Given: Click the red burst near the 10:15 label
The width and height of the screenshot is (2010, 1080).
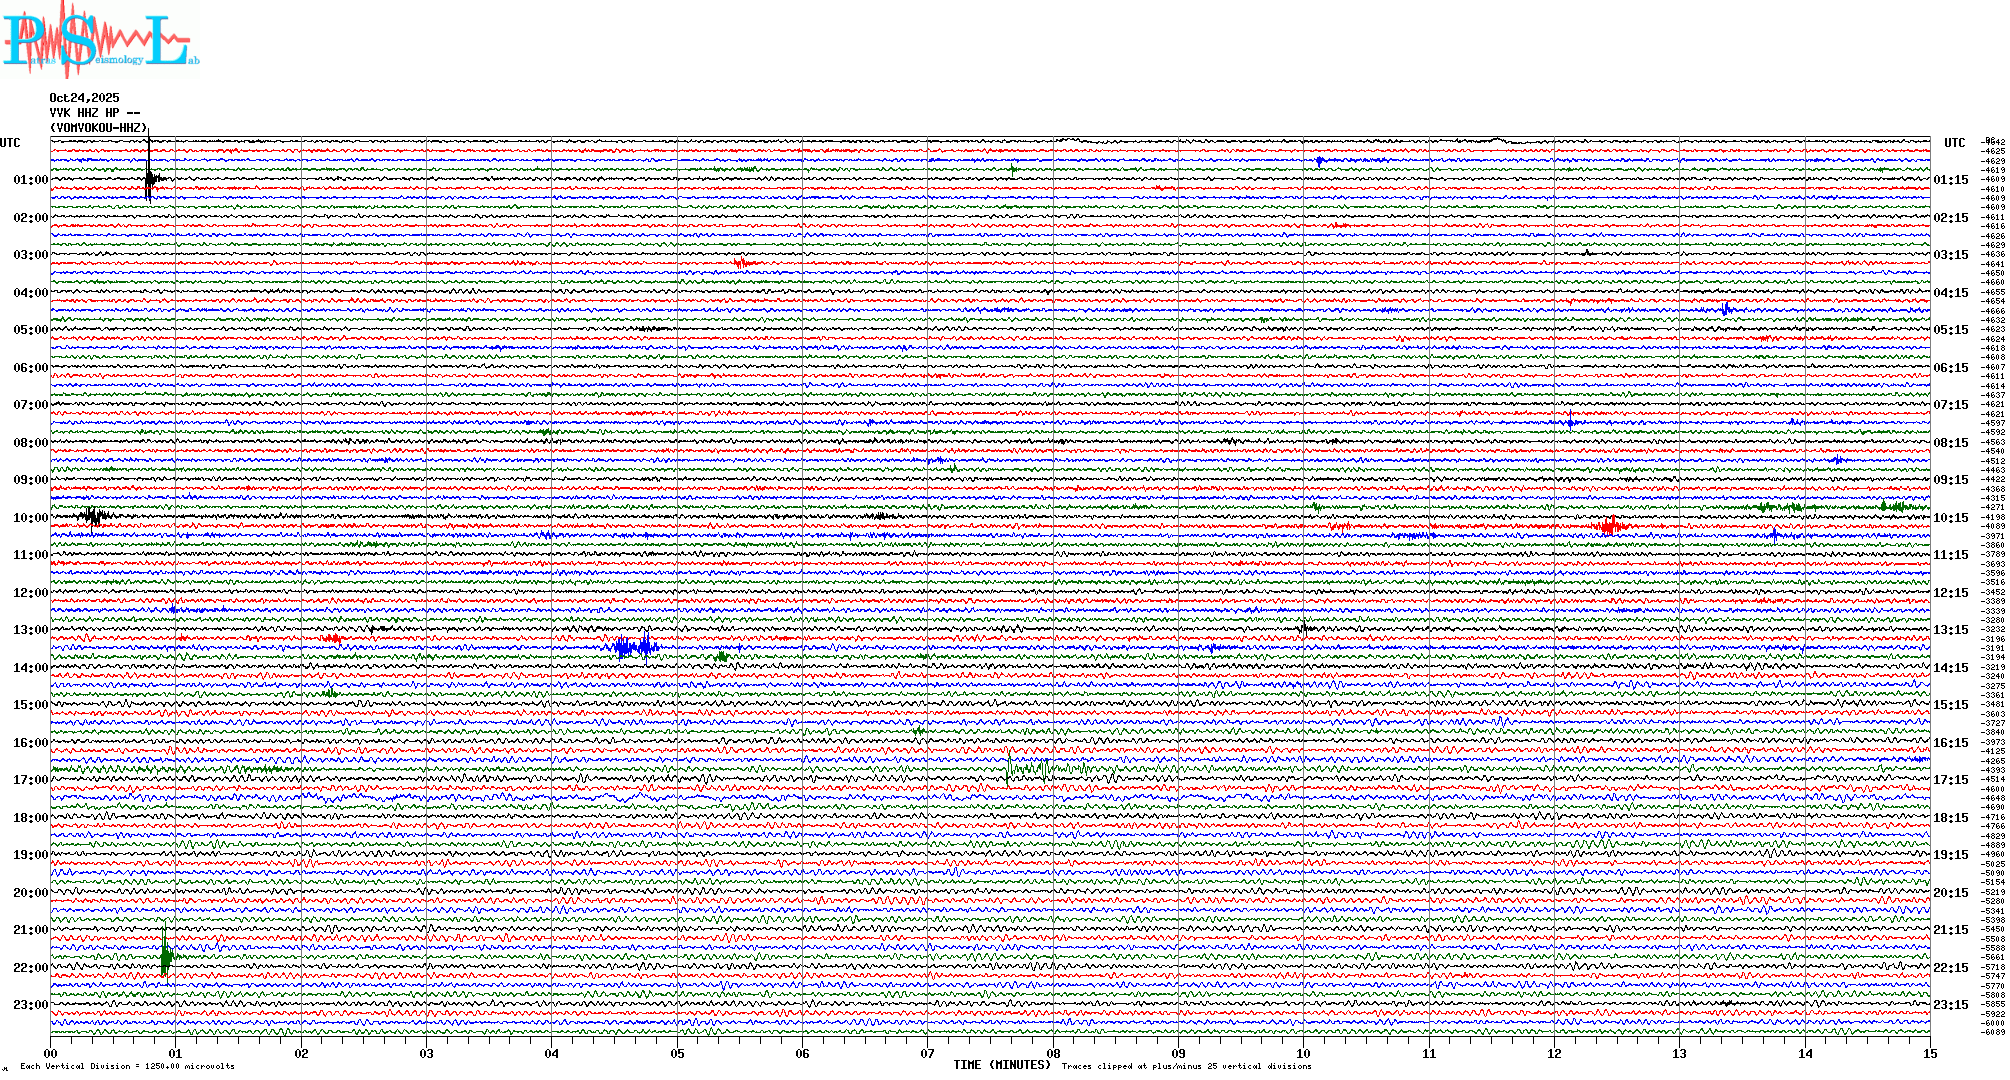Looking at the screenshot, I should [1609, 525].
